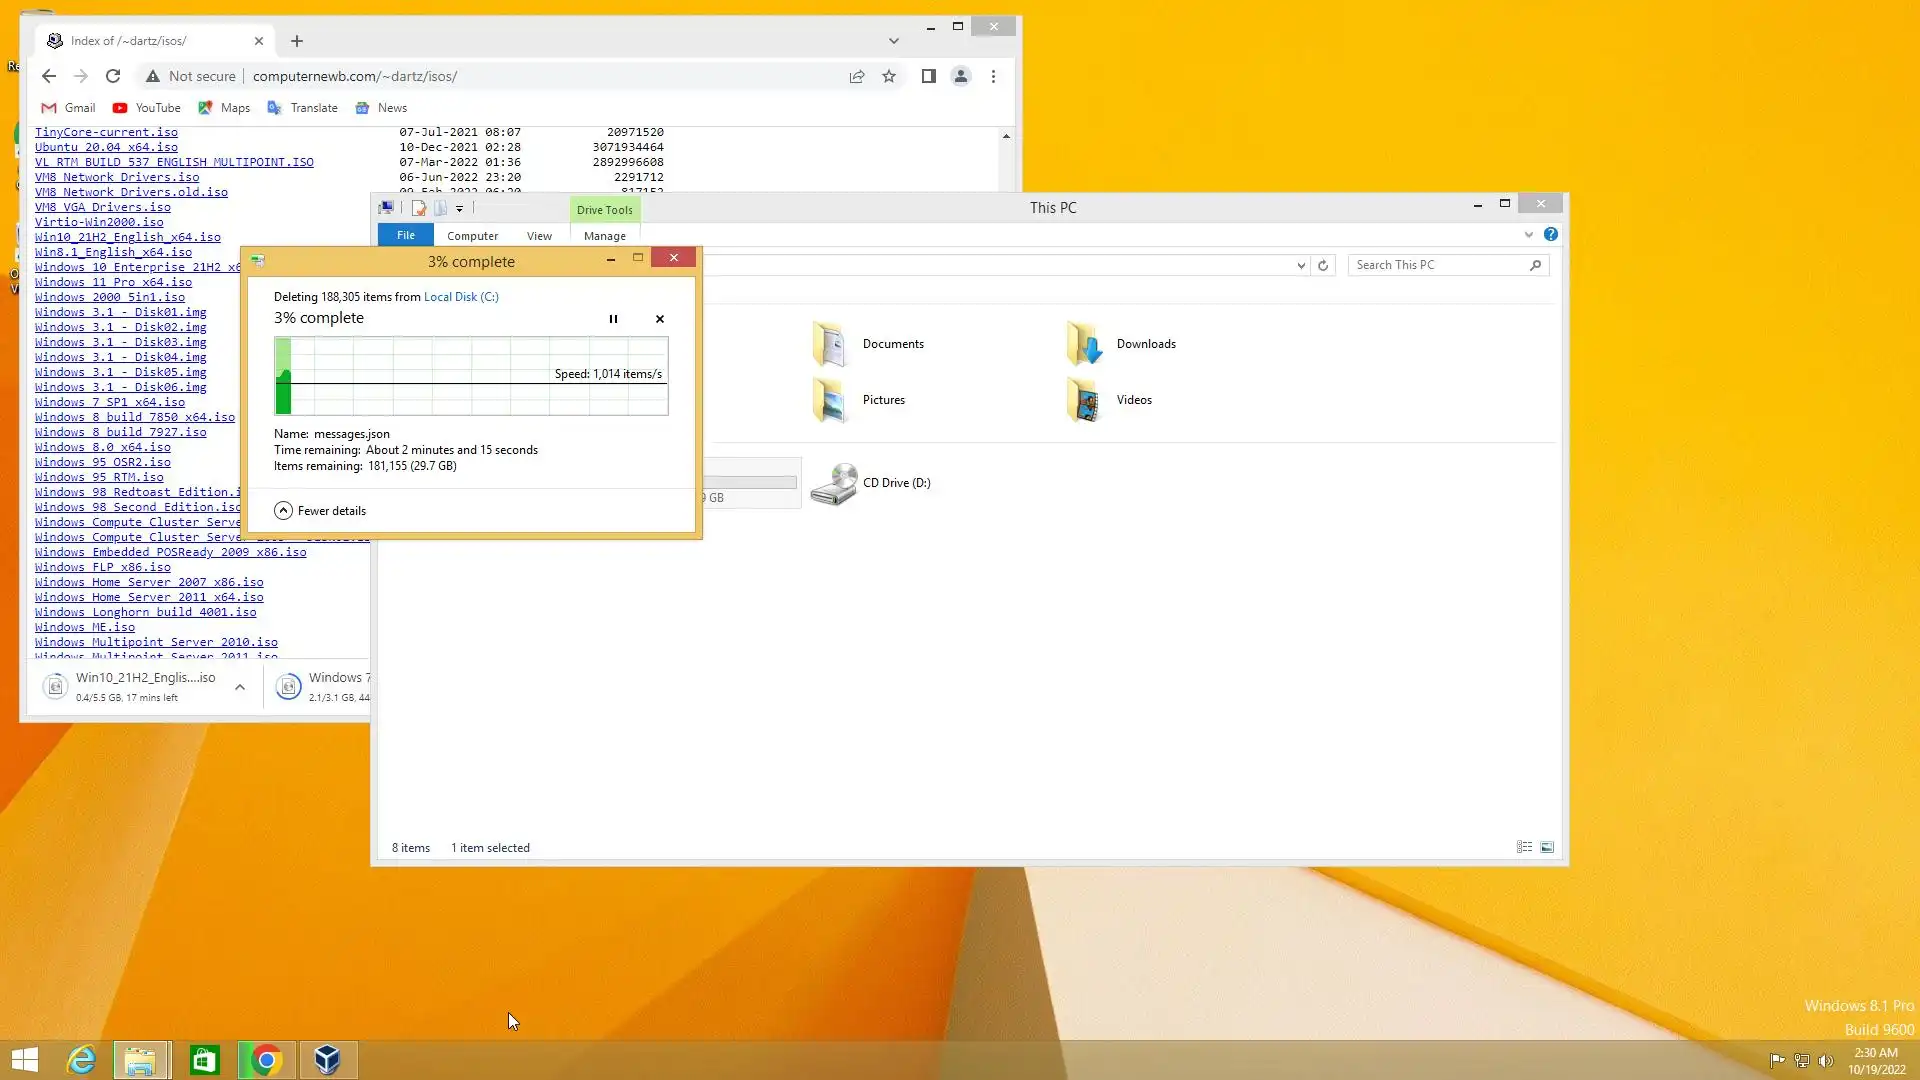
Task: Reload the Chrome page
Action: click(113, 76)
